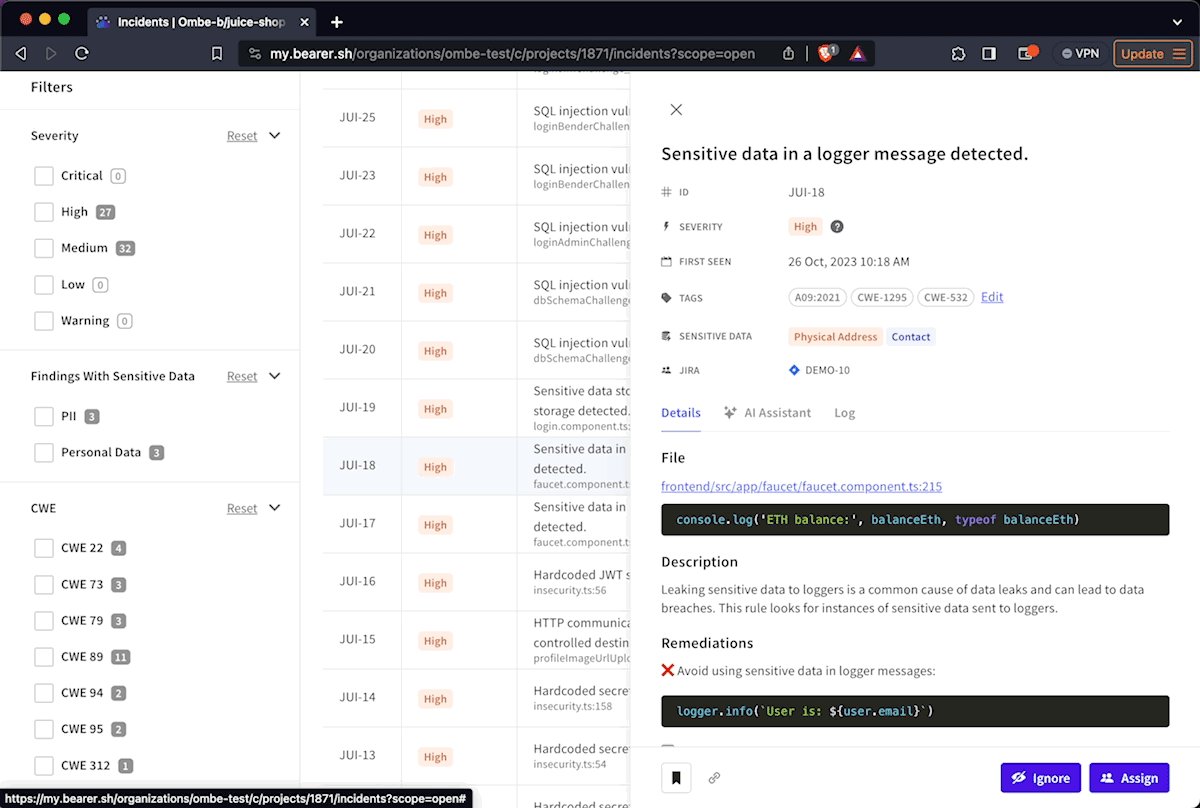Image resolution: width=1200 pixels, height=808 pixels.
Task: Collapse the CWE filter section
Action: [275, 508]
